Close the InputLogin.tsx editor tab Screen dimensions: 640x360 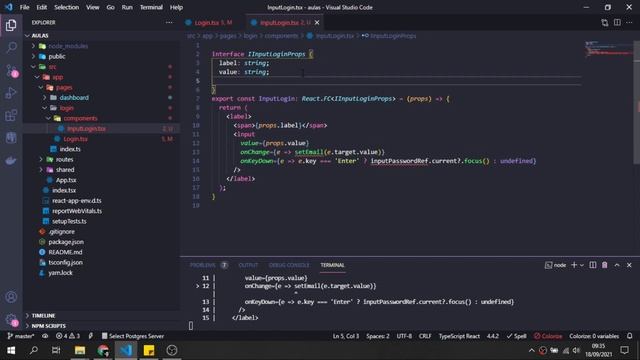point(317,22)
